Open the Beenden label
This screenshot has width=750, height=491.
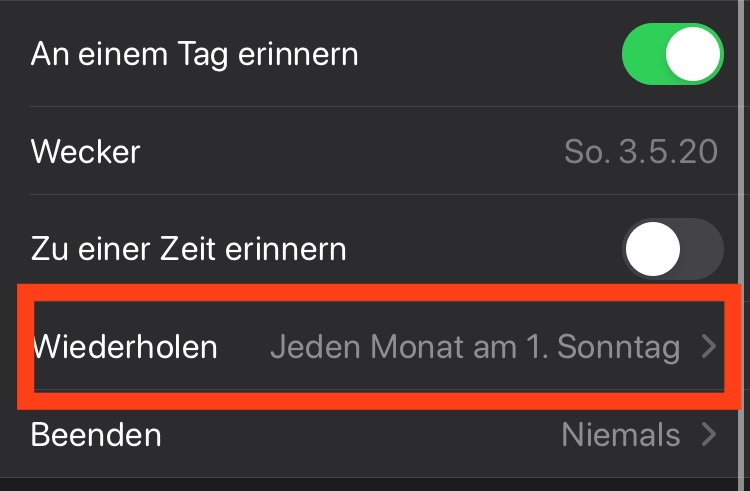pos(96,435)
